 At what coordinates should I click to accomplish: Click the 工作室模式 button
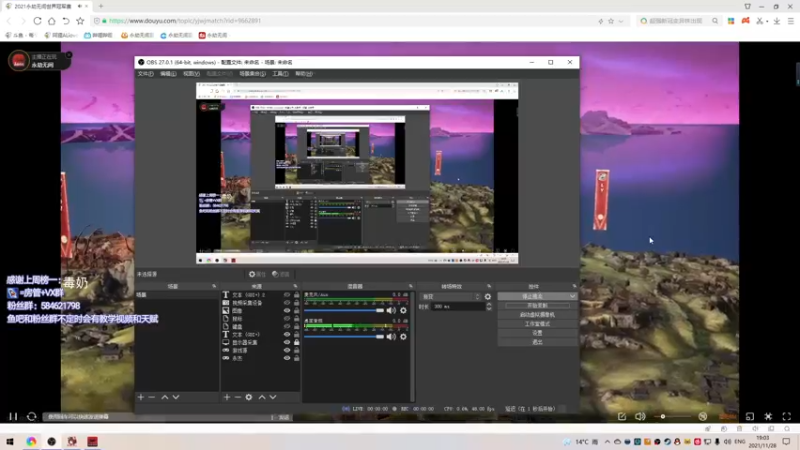(x=537, y=324)
